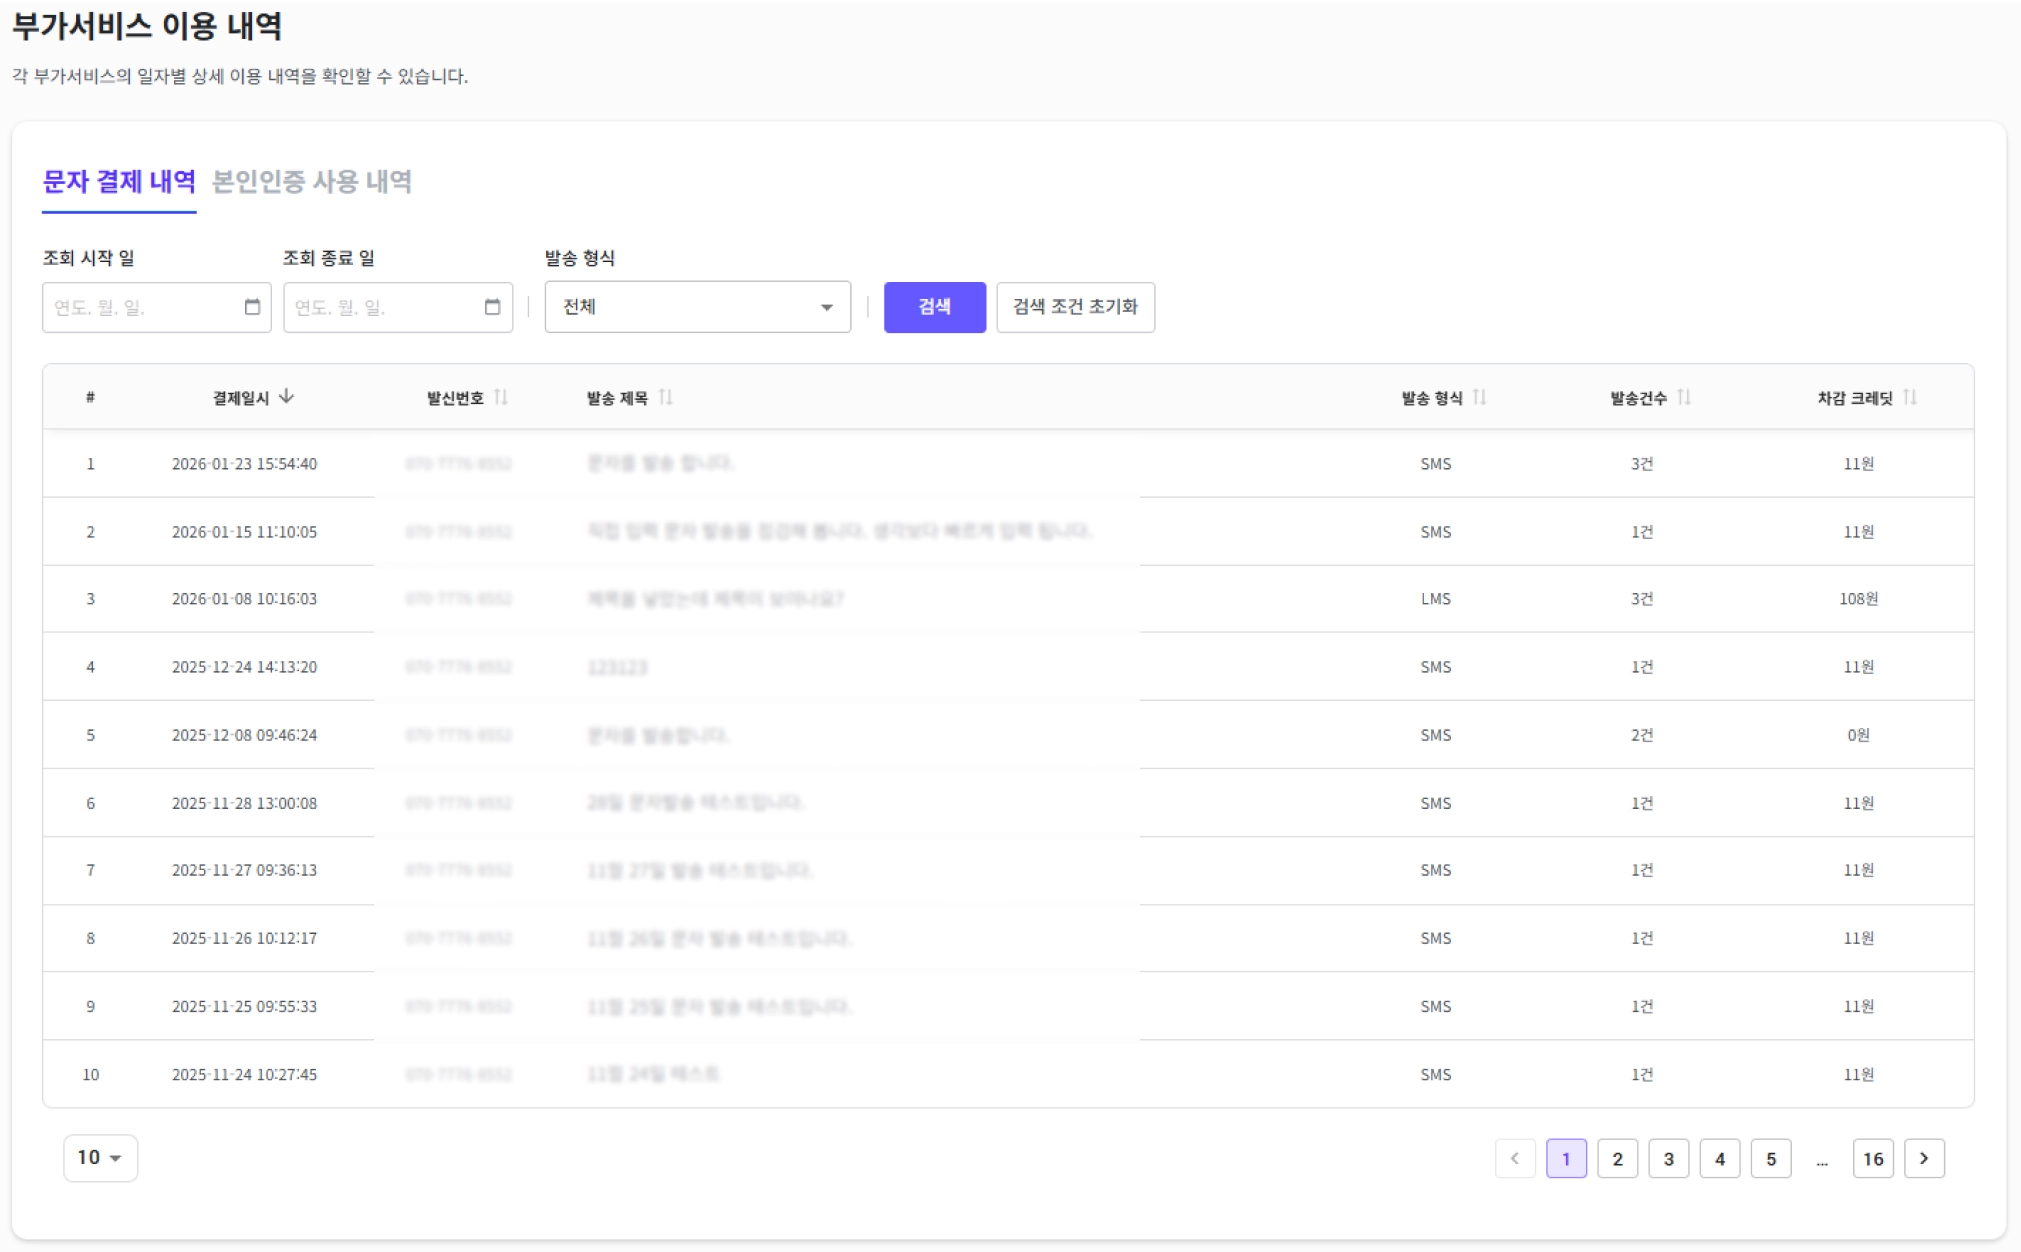This screenshot has width=2021, height=1252.
Task: Open the end date calendar picker icon
Action: (x=492, y=307)
